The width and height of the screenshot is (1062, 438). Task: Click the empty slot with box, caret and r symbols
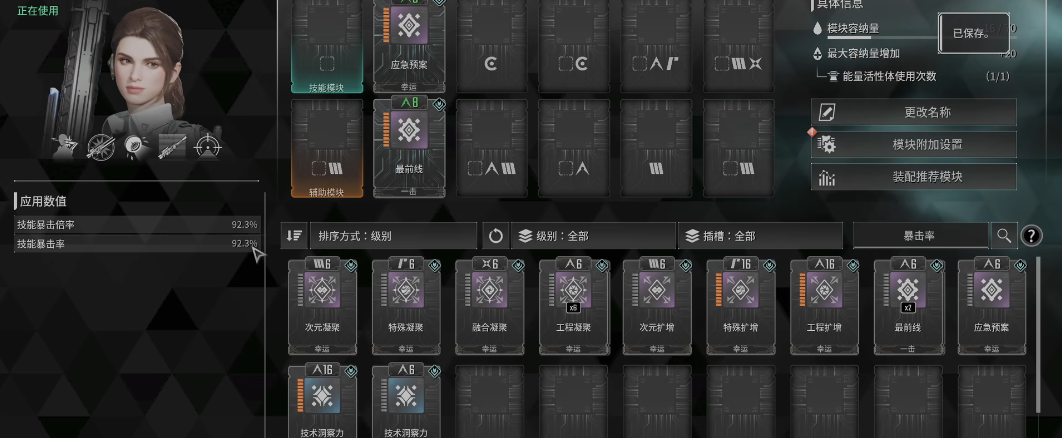(x=656, y=45)
